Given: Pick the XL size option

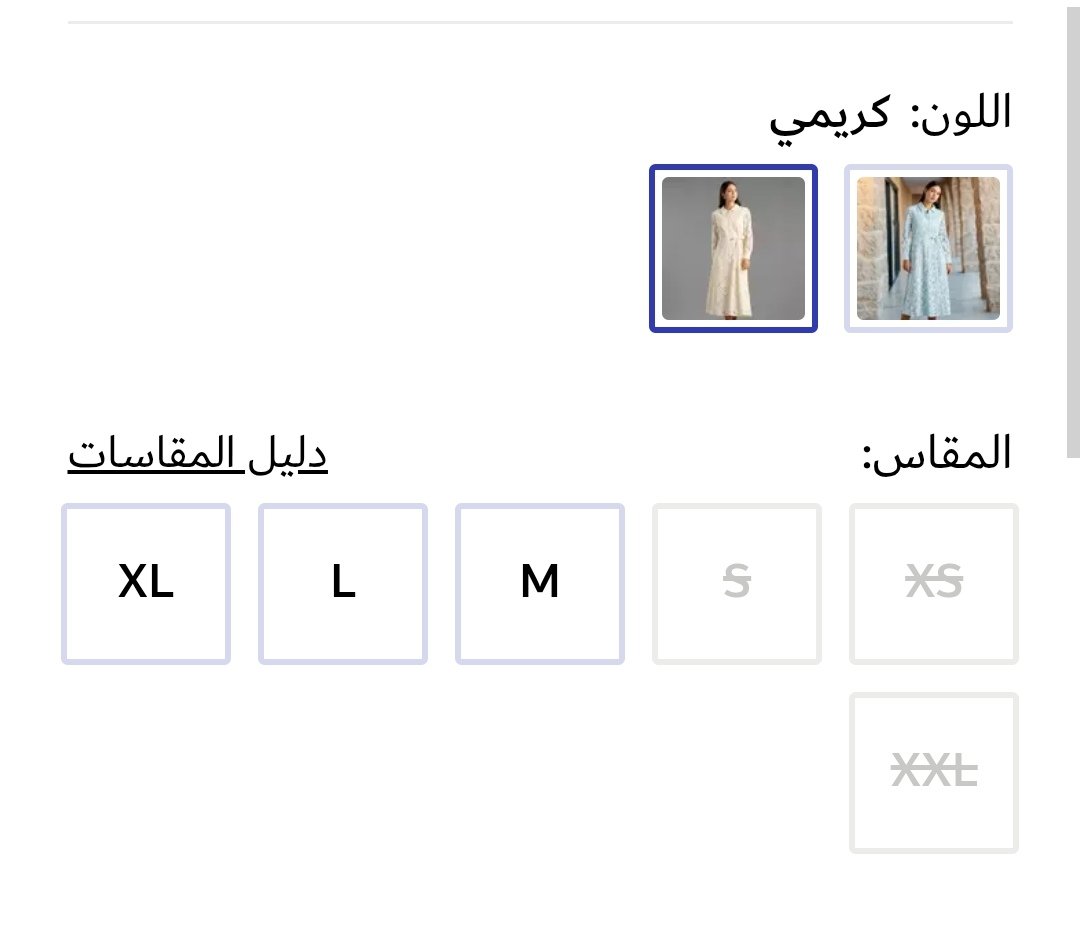Looking at the screenshot, I should [x=146, y=583].
